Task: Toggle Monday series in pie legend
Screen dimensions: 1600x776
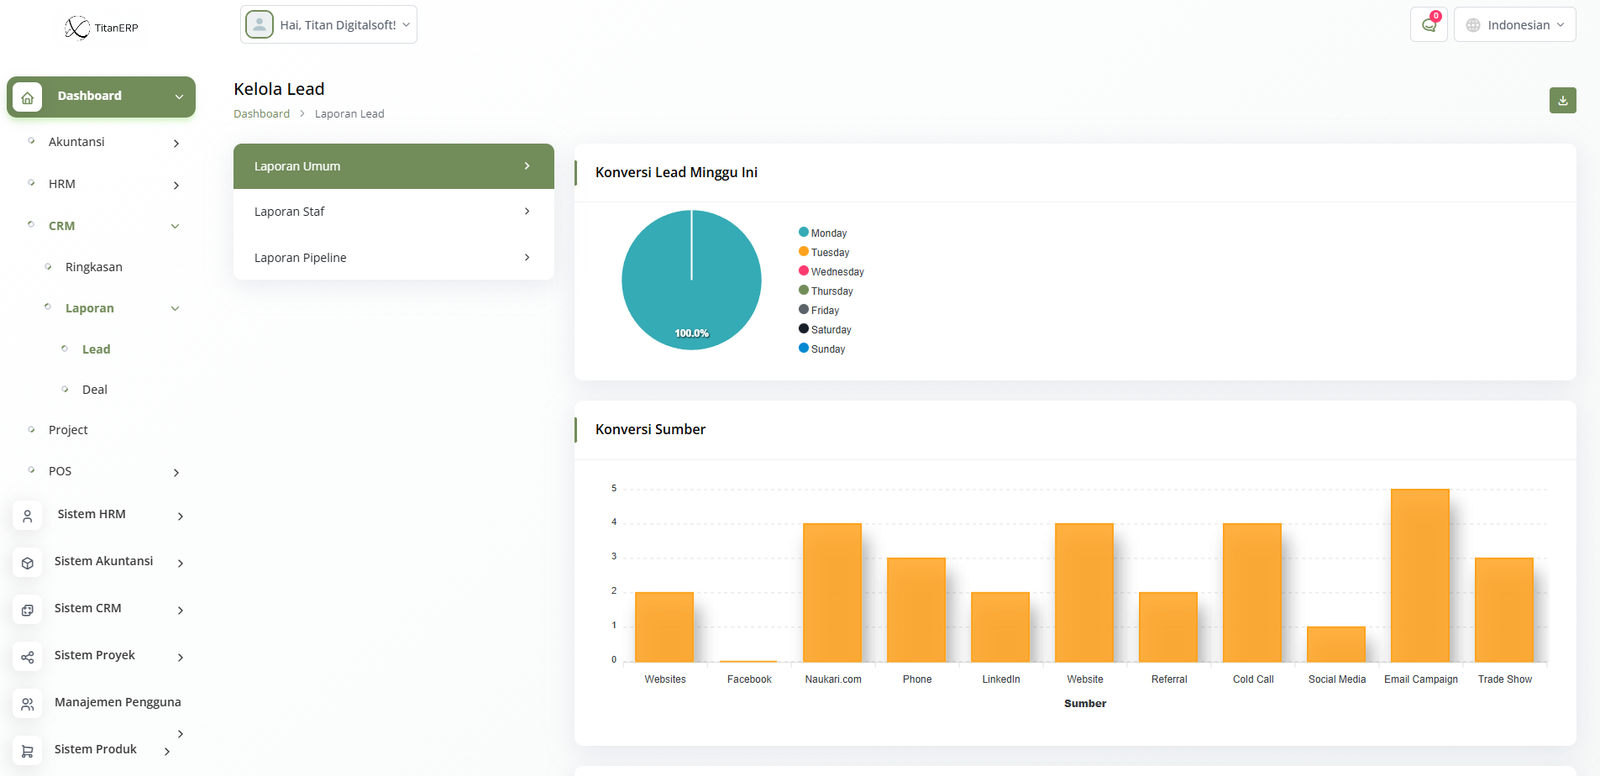Action: (x=823, y=233)
